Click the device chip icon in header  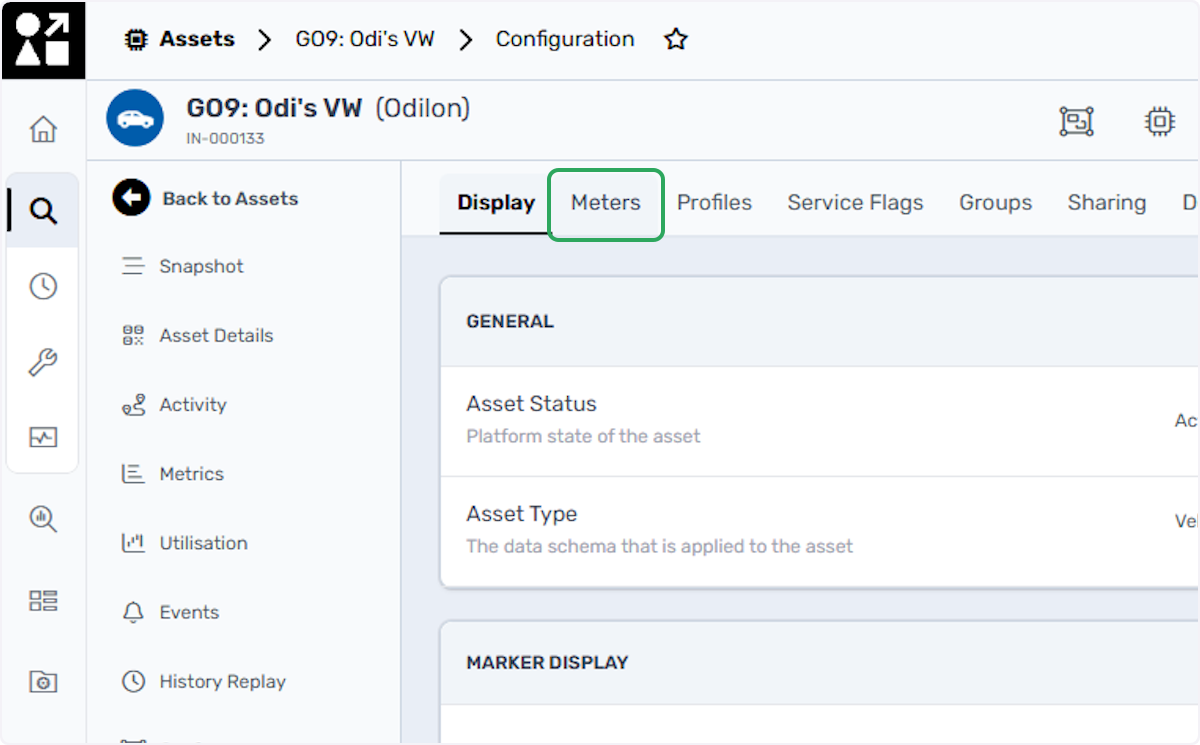coord(1159,122)
